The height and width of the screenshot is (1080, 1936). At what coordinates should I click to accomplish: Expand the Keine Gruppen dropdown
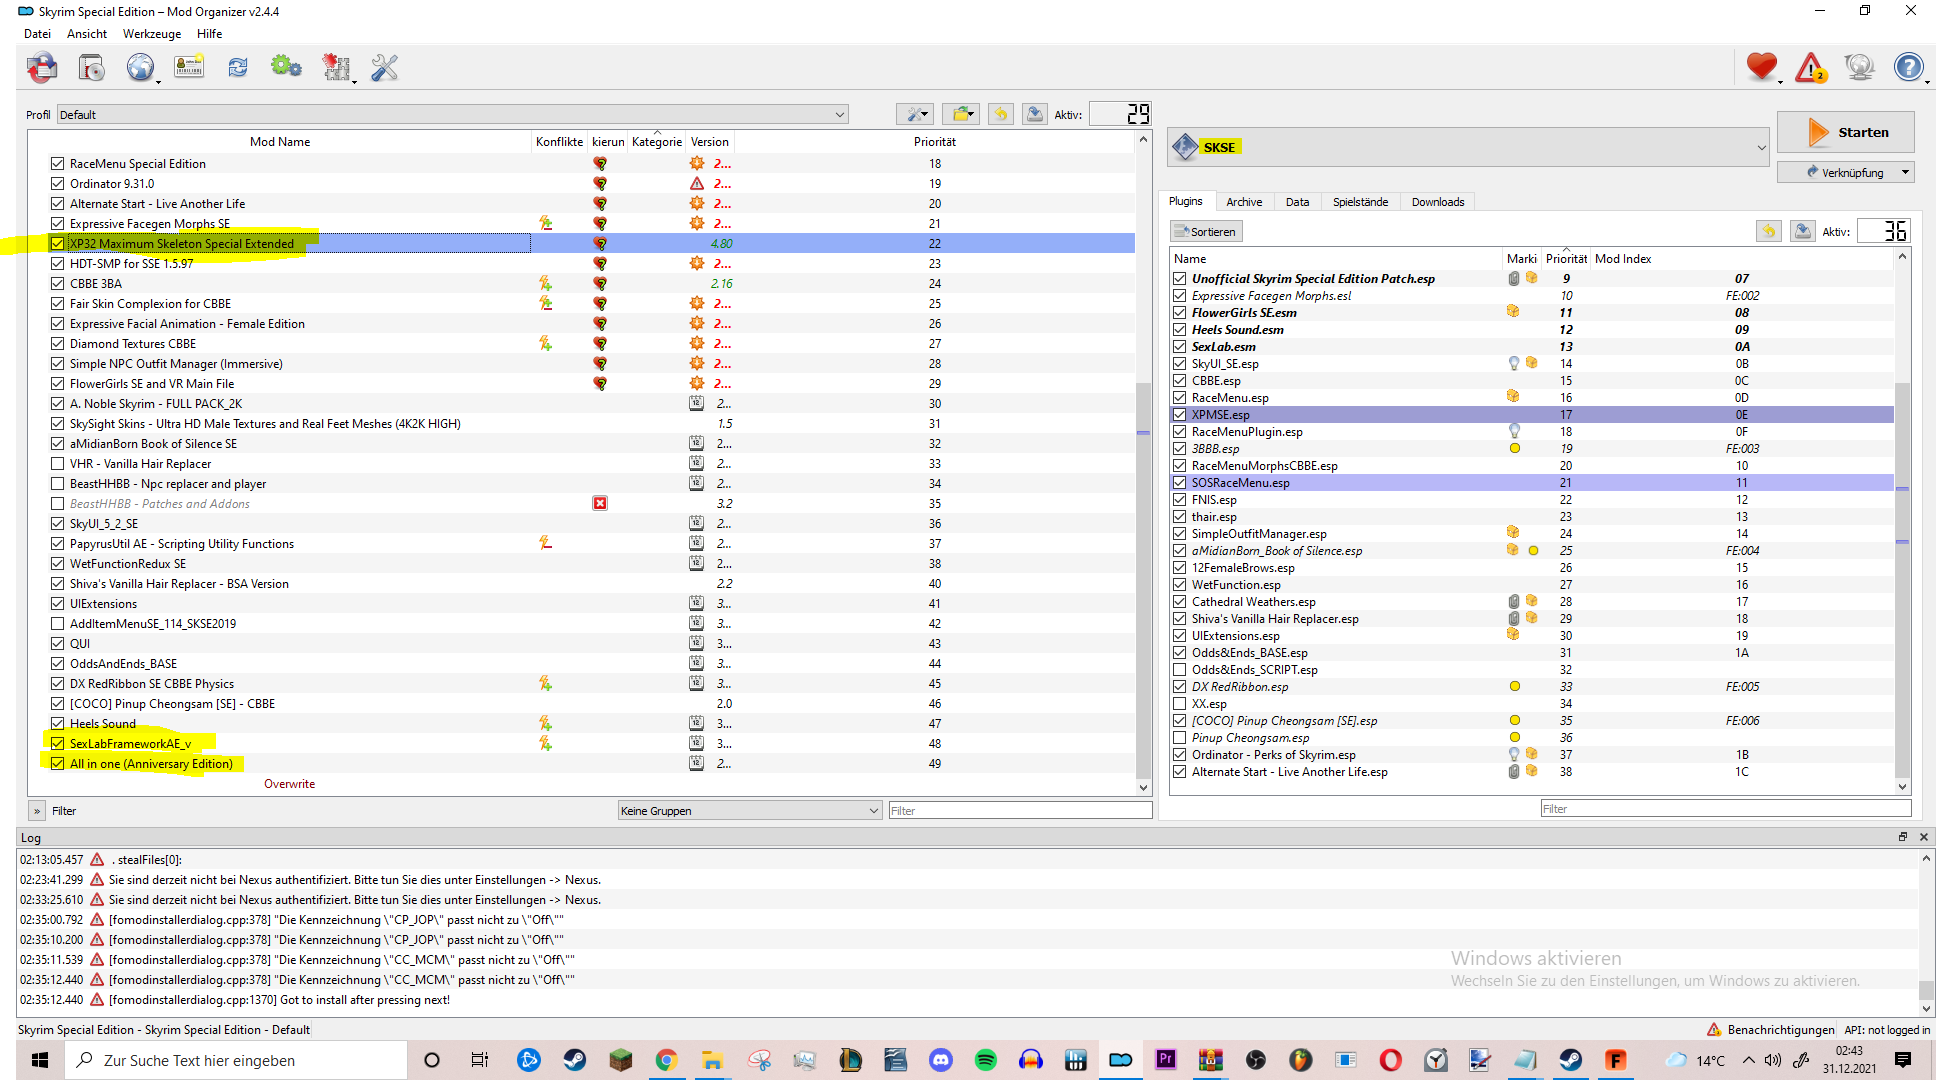click(749, 811)
